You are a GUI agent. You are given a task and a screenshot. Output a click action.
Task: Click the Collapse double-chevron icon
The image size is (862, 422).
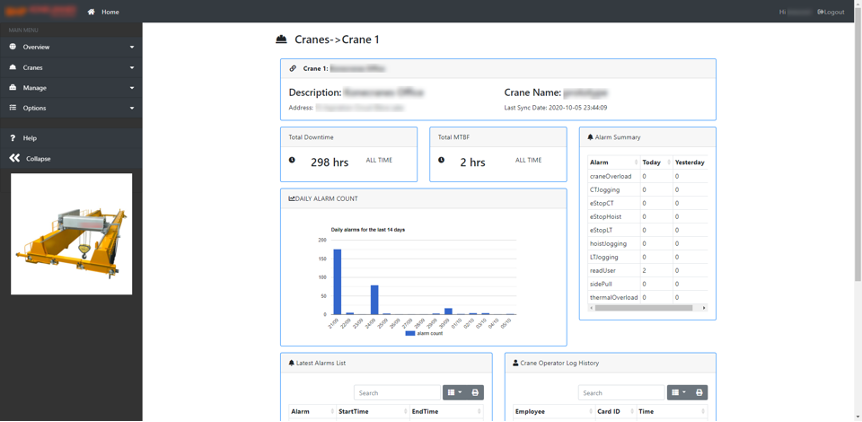point(14,158)
